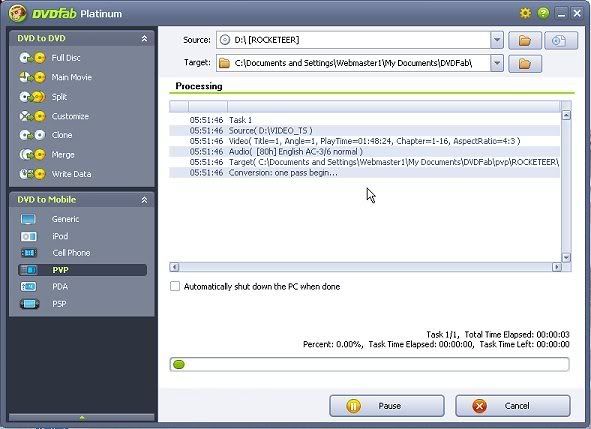Open the Customize mode icon
The height and width of the screenshot is (429, 591).
tap(32, 116)
